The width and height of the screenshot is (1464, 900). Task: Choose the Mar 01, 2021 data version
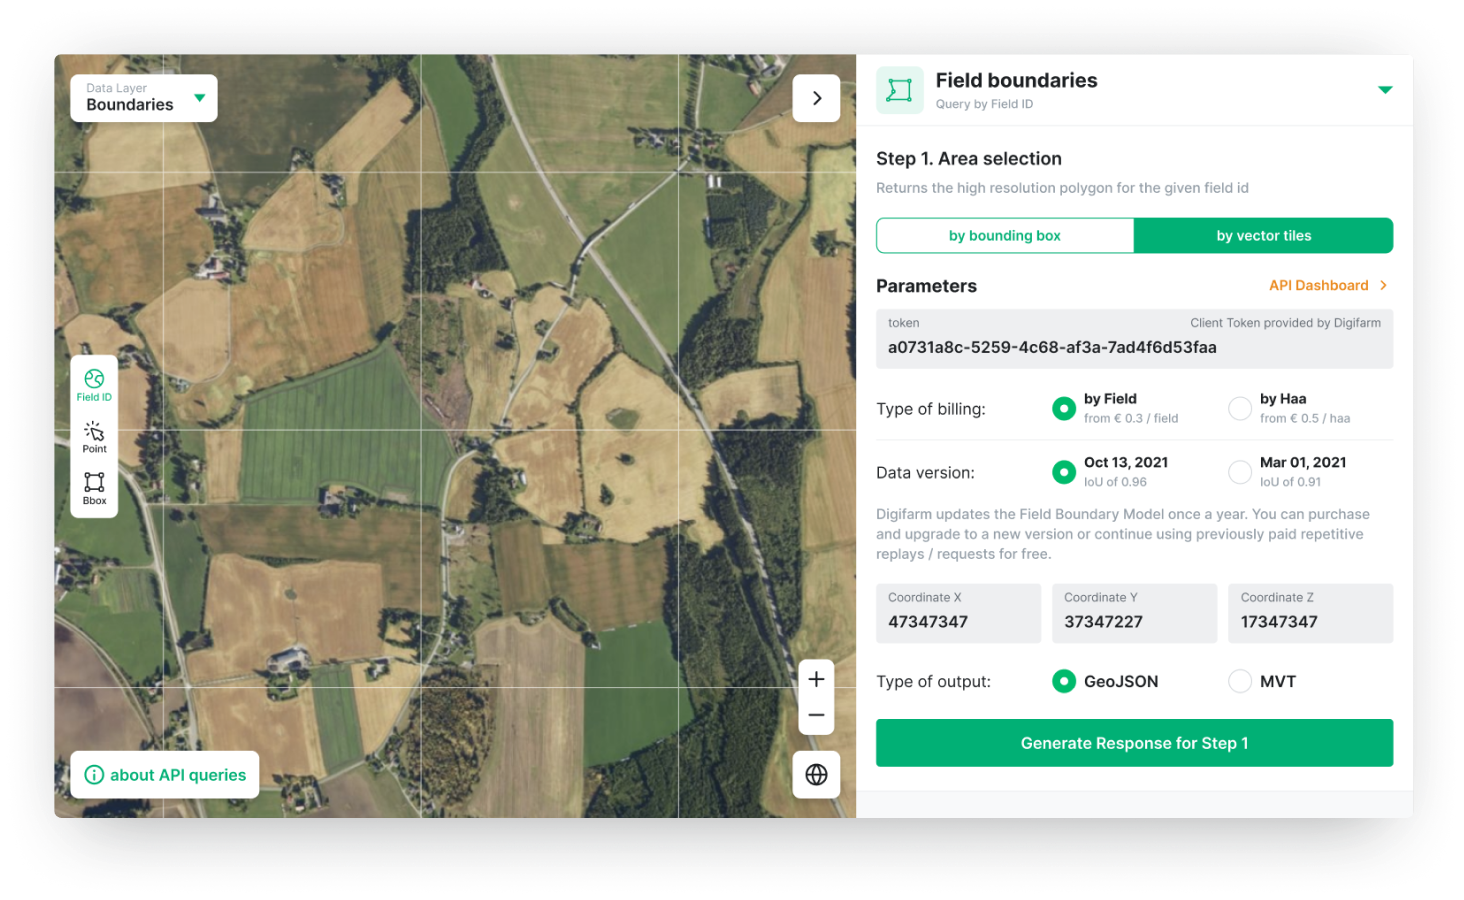coord(1239,471)
